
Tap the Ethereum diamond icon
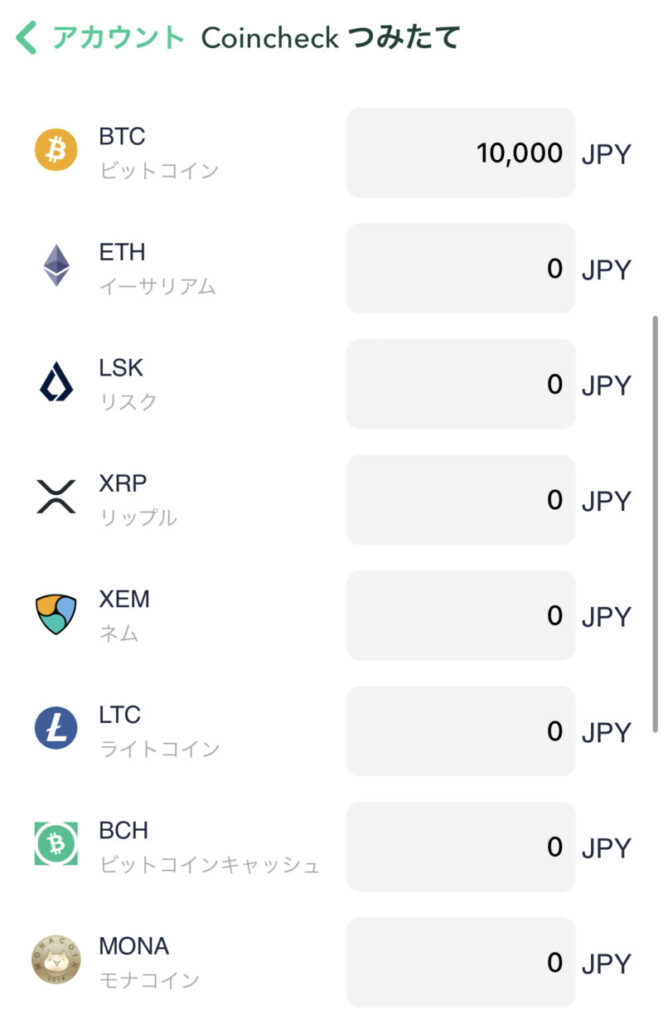pyautogui.click(x=56, y=265)
